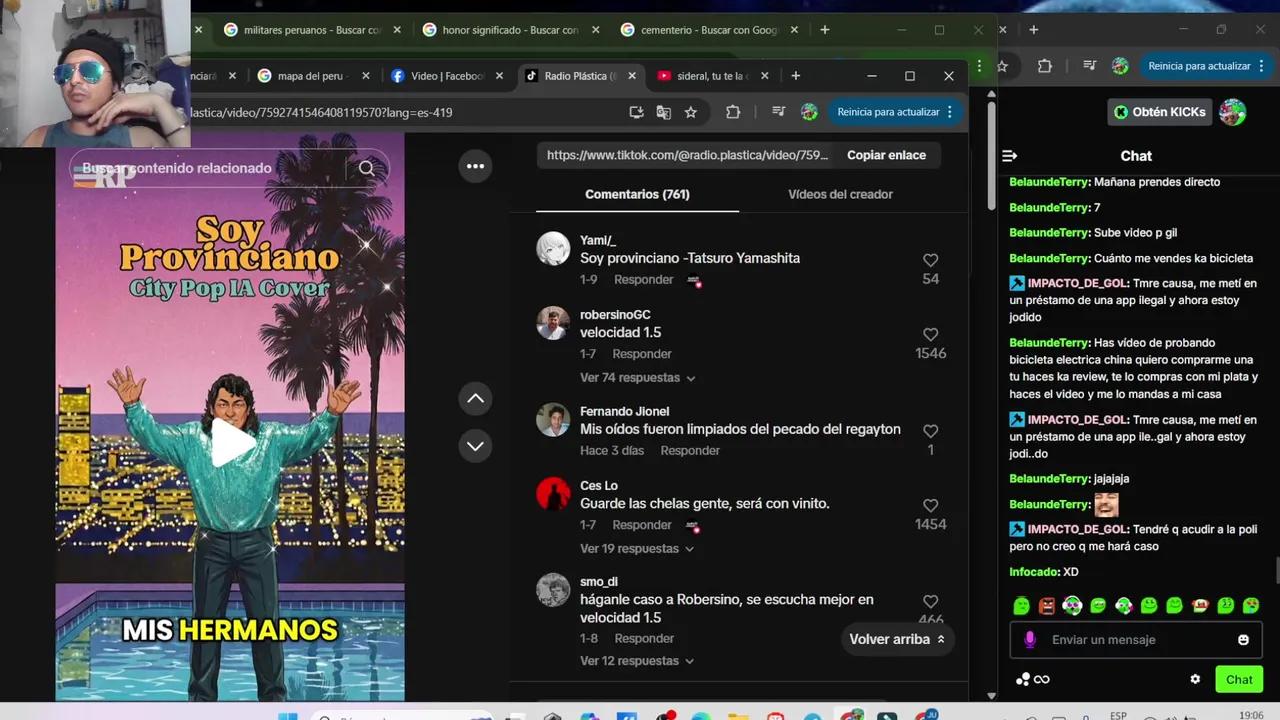Click the TikTok URL in address bar
The width and height of the screenshot is (1280, 720).
pyautogui.click(x=322, y=112)
